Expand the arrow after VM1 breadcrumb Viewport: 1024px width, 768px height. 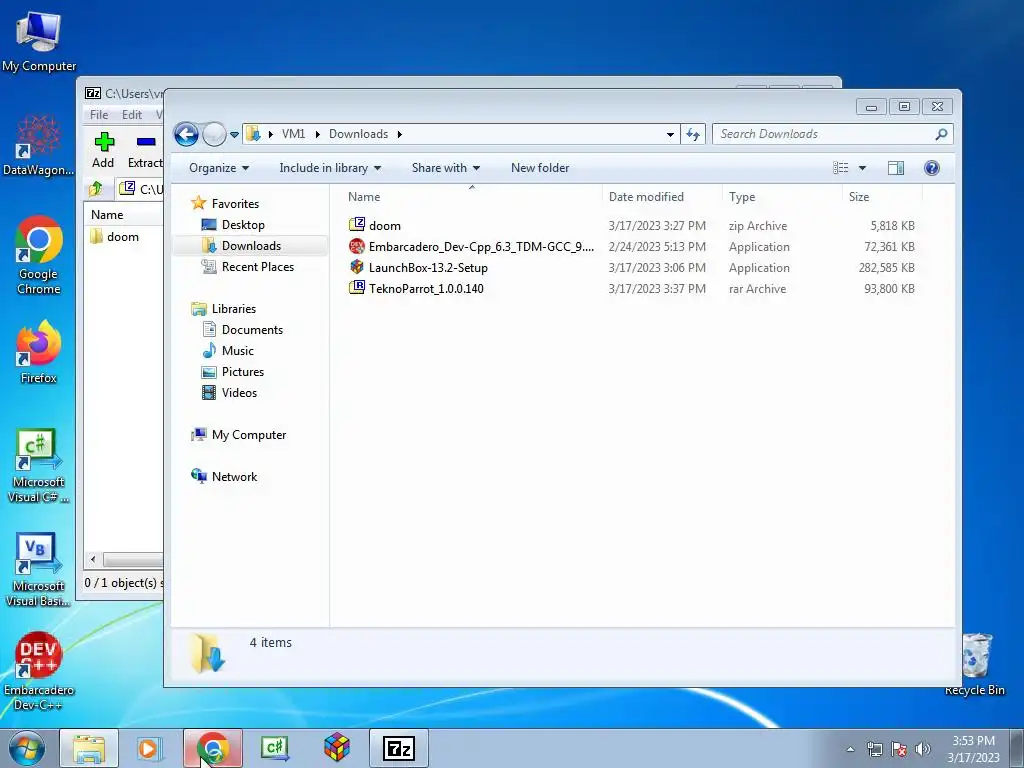click(x=317, y=135)
